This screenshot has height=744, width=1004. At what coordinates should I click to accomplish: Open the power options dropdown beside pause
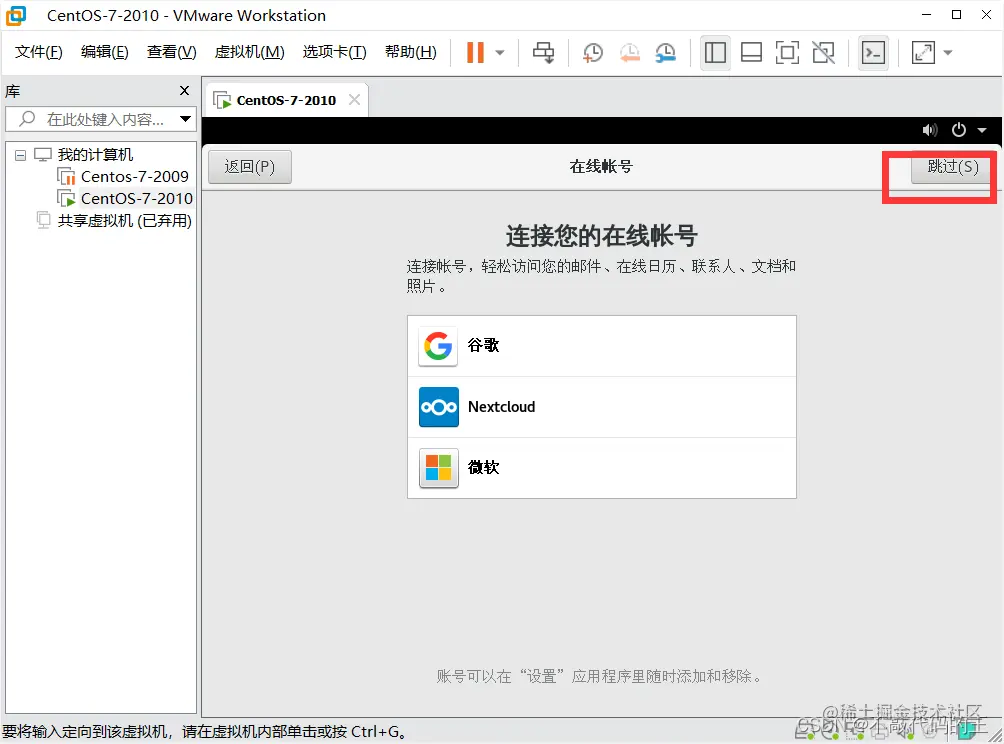(500, 53)
